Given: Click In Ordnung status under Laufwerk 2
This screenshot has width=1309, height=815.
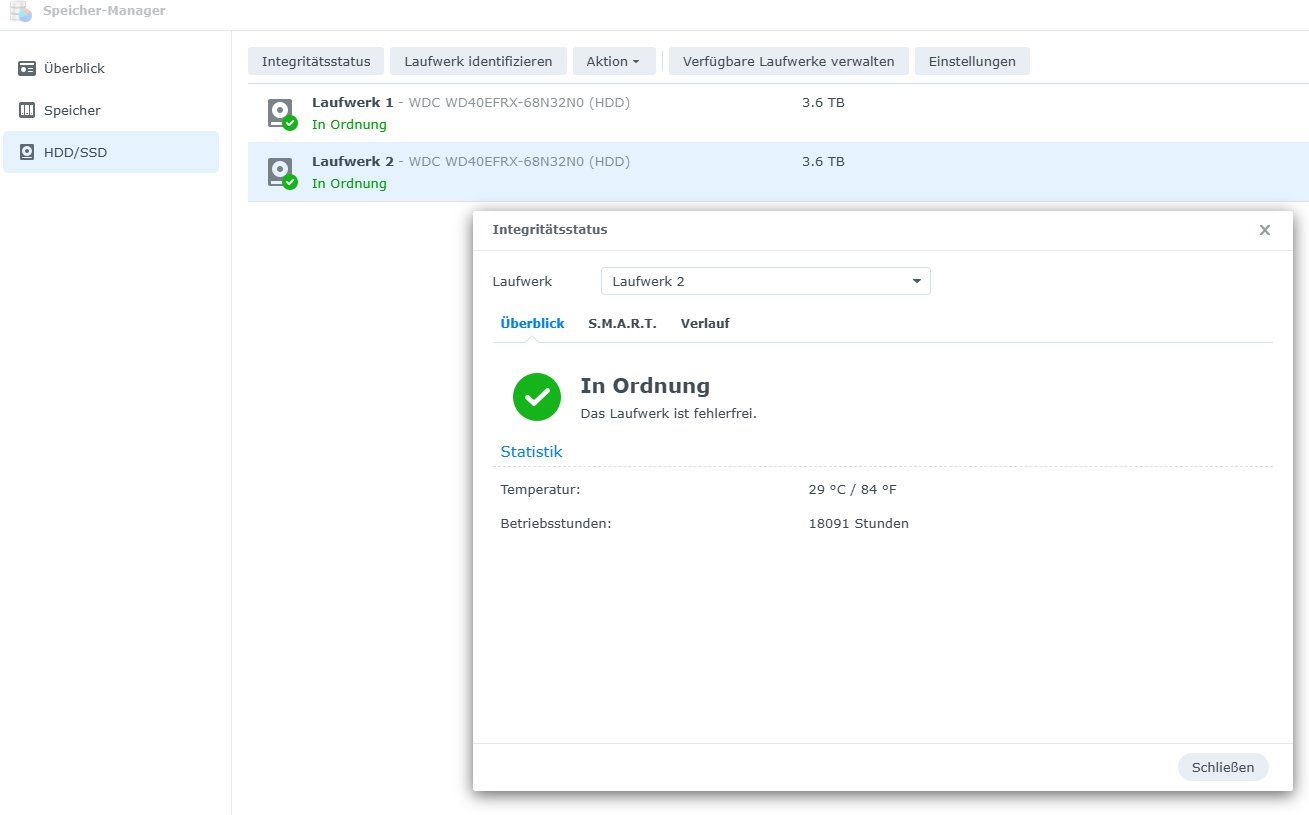Looking at the screenshot, I should (x=349, y=183).
